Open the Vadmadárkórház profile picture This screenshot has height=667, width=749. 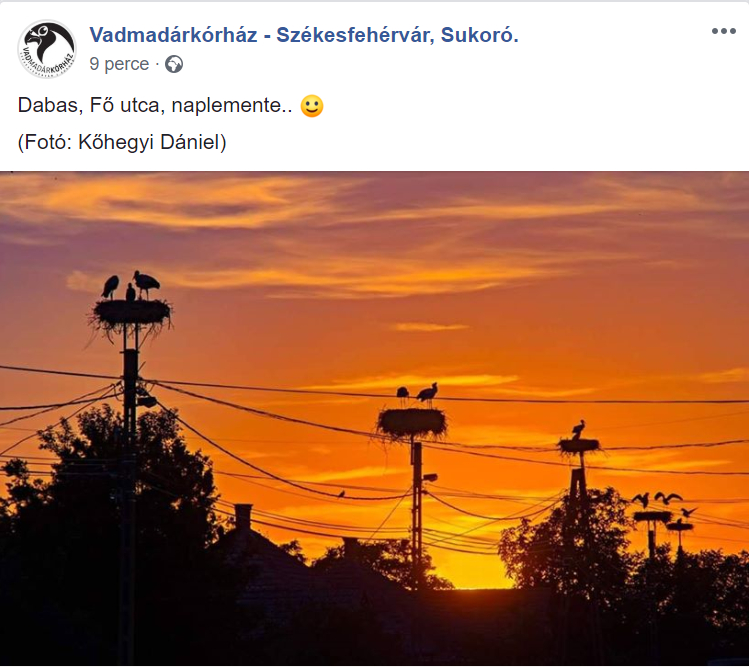click(x=47, y=49)
